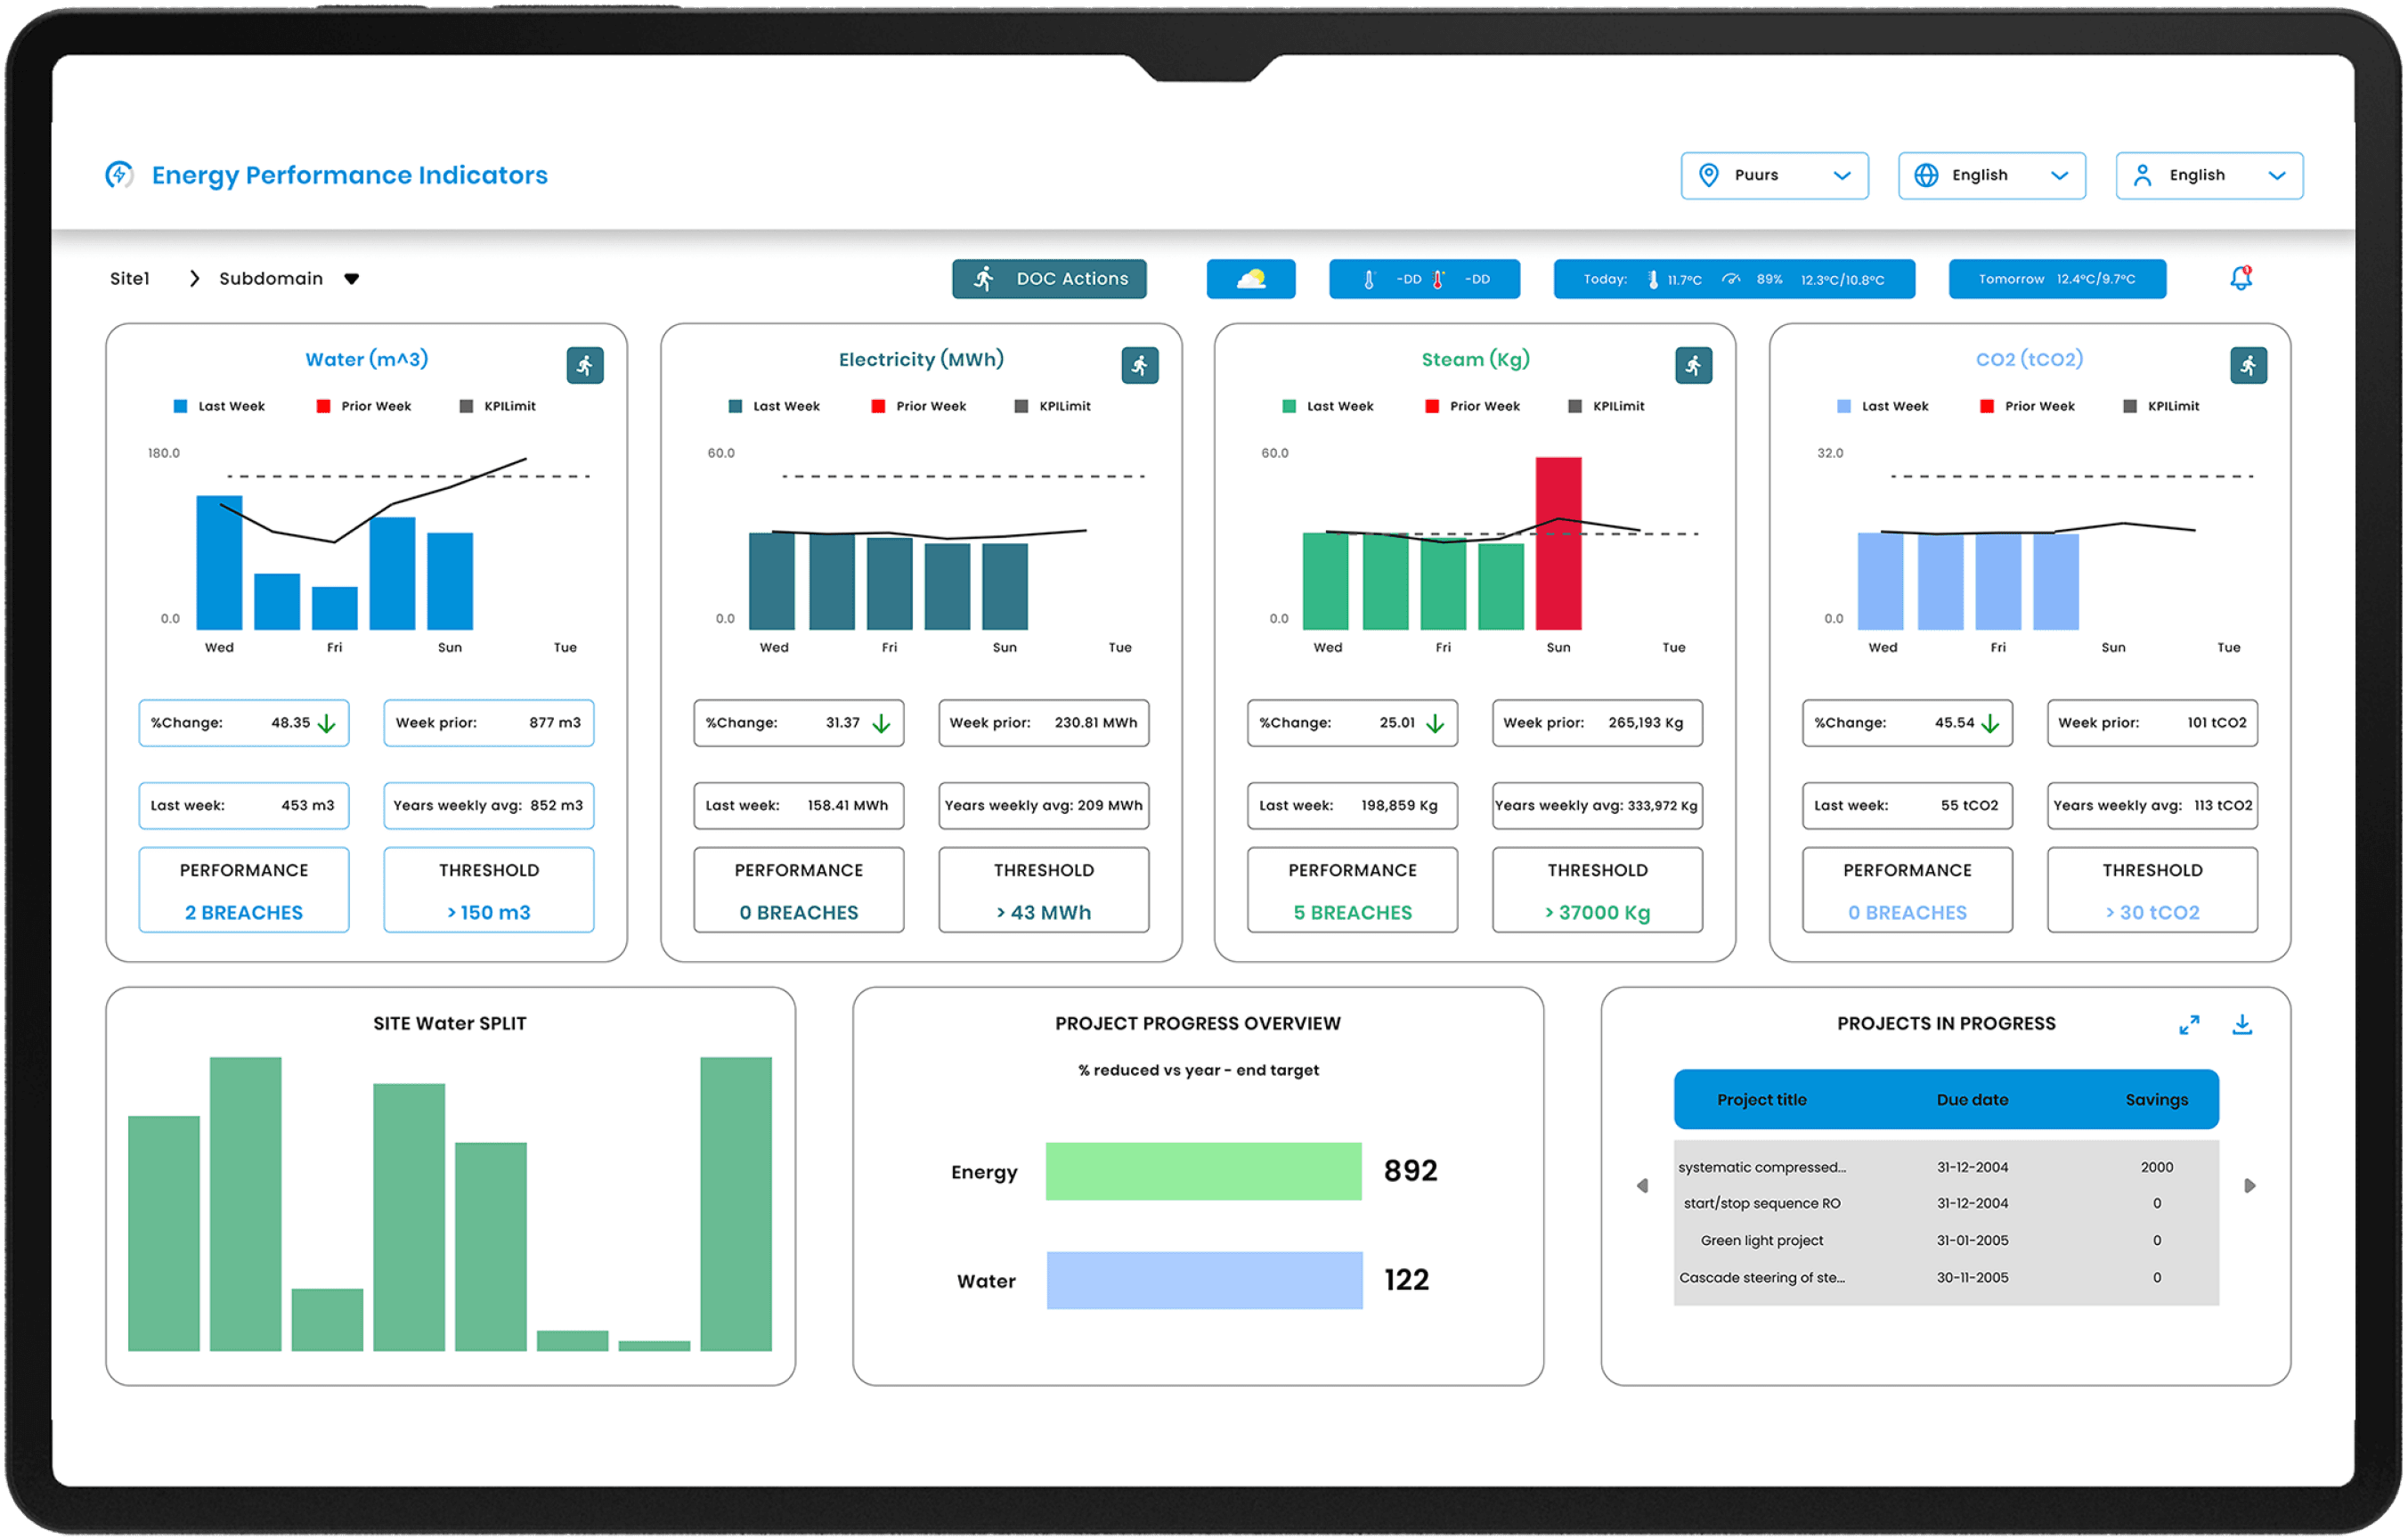This screenshot has height=1539, width=2408.
Task: Click the energy logo icon in header
Action: click(x=120, y=175)
